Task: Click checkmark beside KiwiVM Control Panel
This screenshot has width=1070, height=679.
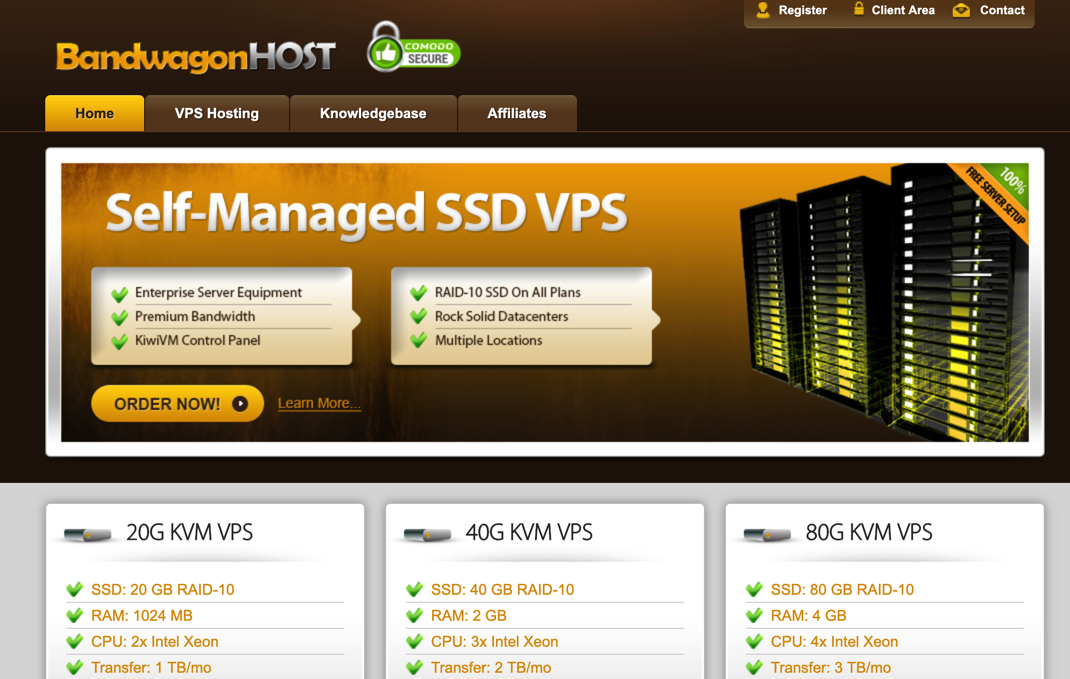Action: pyautogui.click(x=119, y=341)
